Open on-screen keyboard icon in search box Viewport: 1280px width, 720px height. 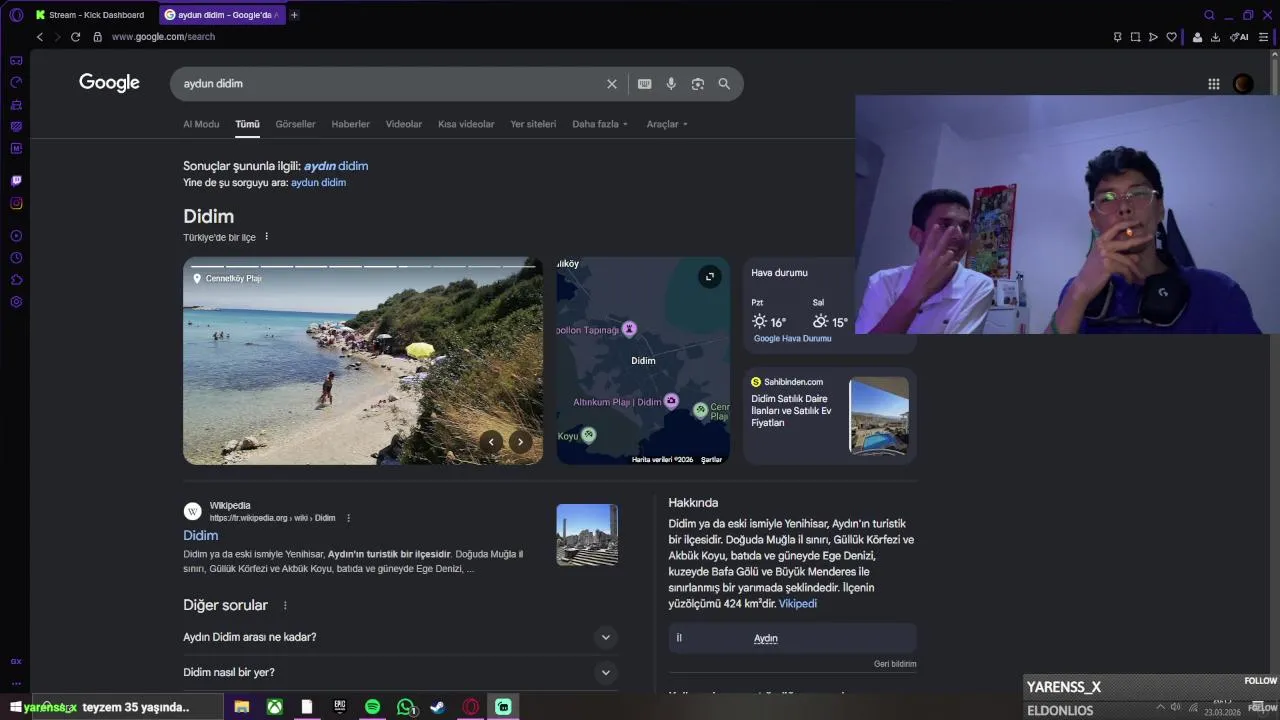pos(645,84)
